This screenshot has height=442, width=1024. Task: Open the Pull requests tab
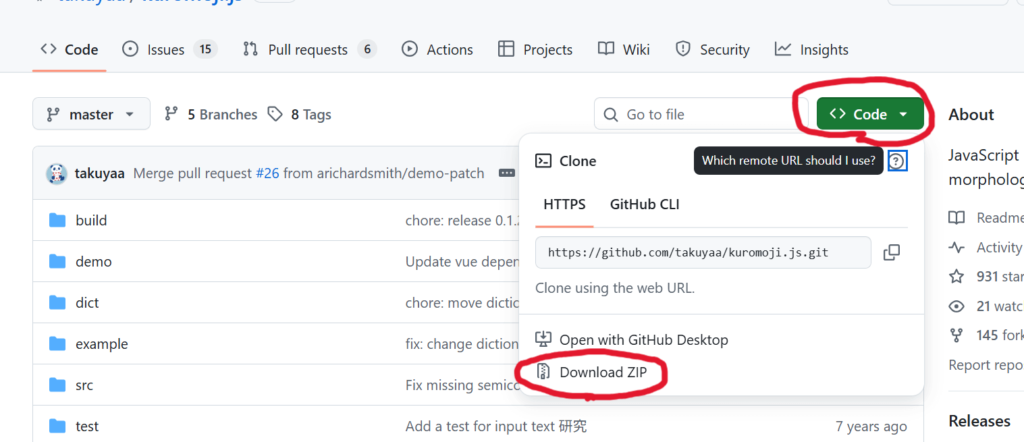point(309,49)
